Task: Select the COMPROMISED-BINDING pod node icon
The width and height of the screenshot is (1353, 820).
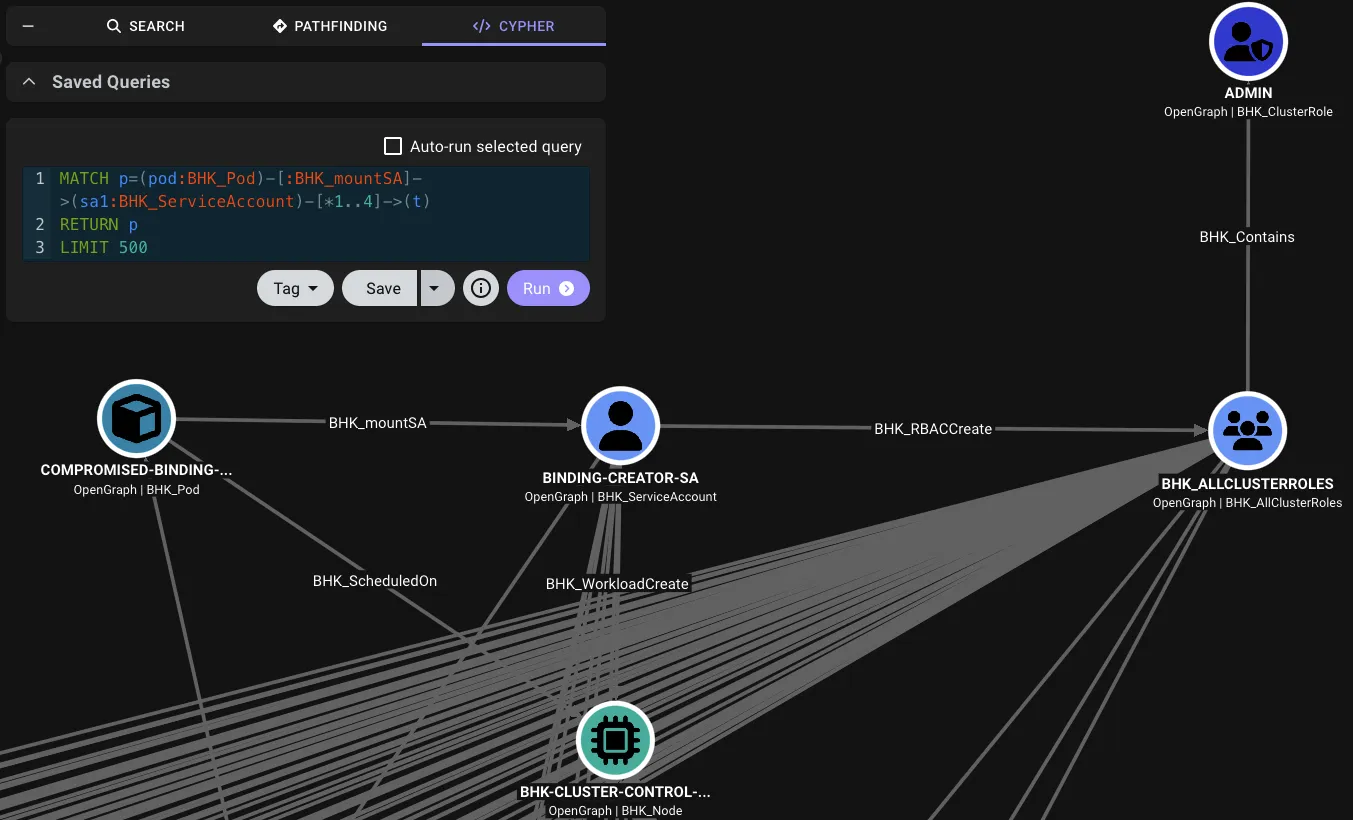Action: tap(137, 419)
